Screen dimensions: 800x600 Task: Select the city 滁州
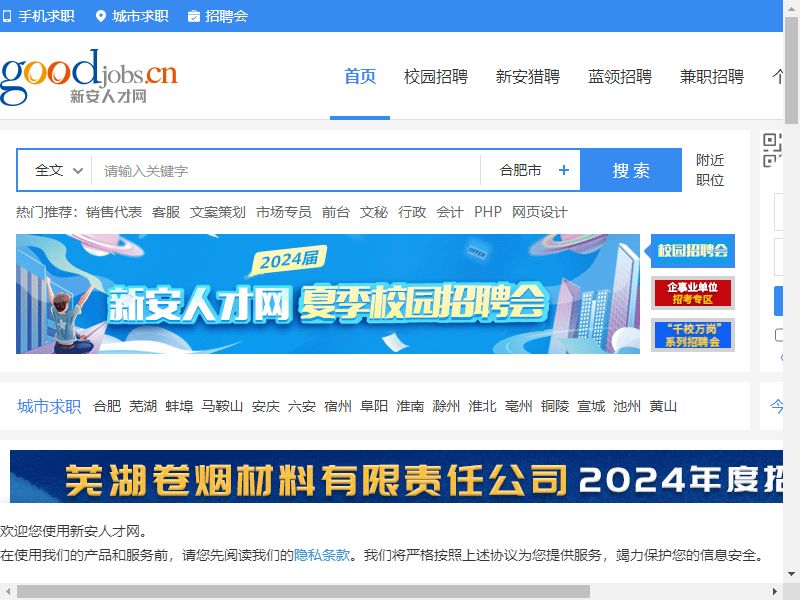tap(446, 407)
